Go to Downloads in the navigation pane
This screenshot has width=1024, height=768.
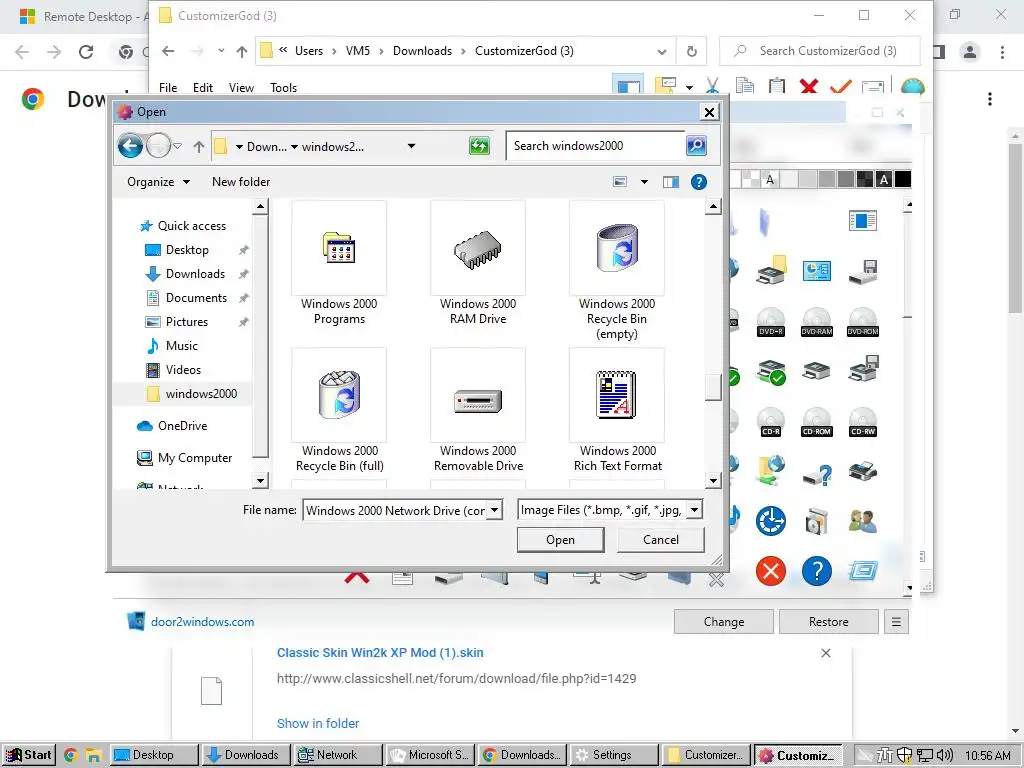click(185, 274)
